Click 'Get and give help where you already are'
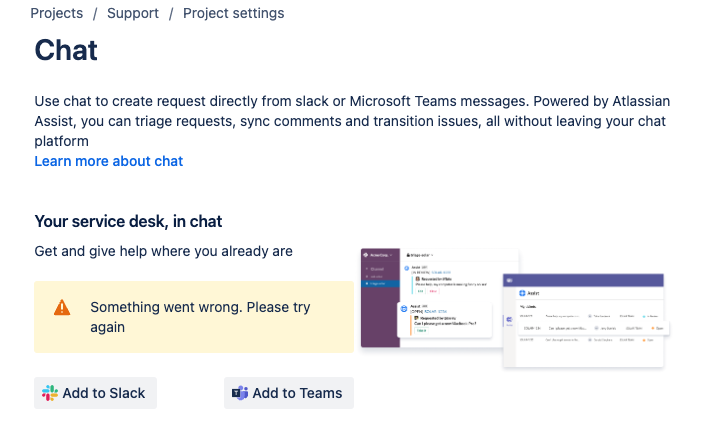This screenshot has width=722, height=436. pos(163,251)
